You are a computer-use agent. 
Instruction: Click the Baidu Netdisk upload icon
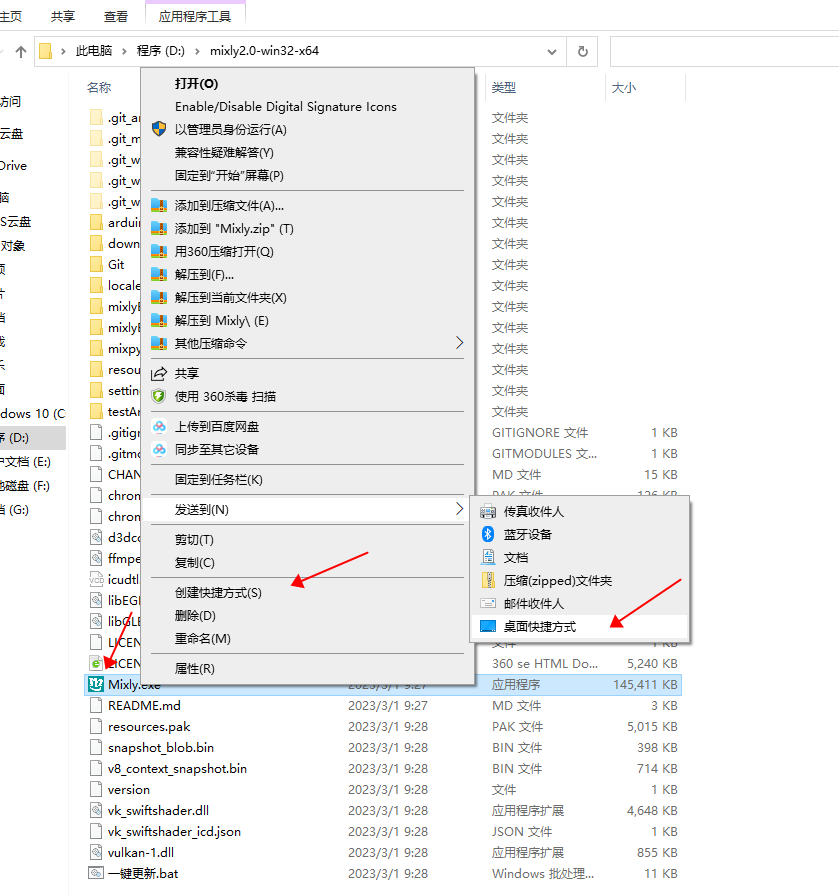158,426
